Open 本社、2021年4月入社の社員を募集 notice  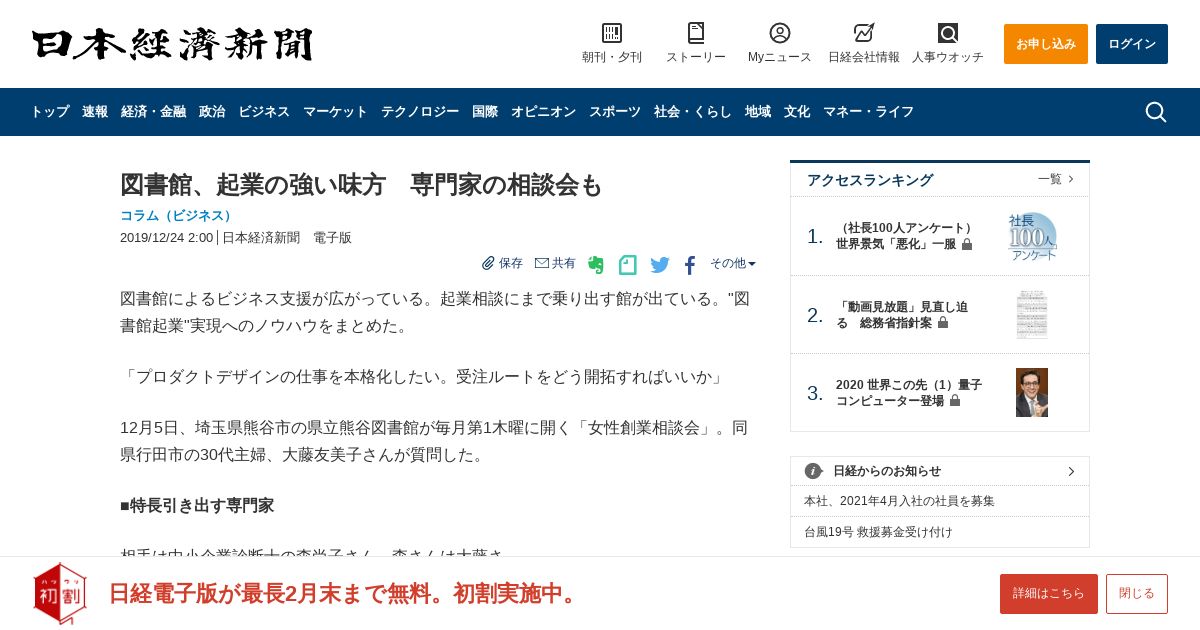[899, 501]
